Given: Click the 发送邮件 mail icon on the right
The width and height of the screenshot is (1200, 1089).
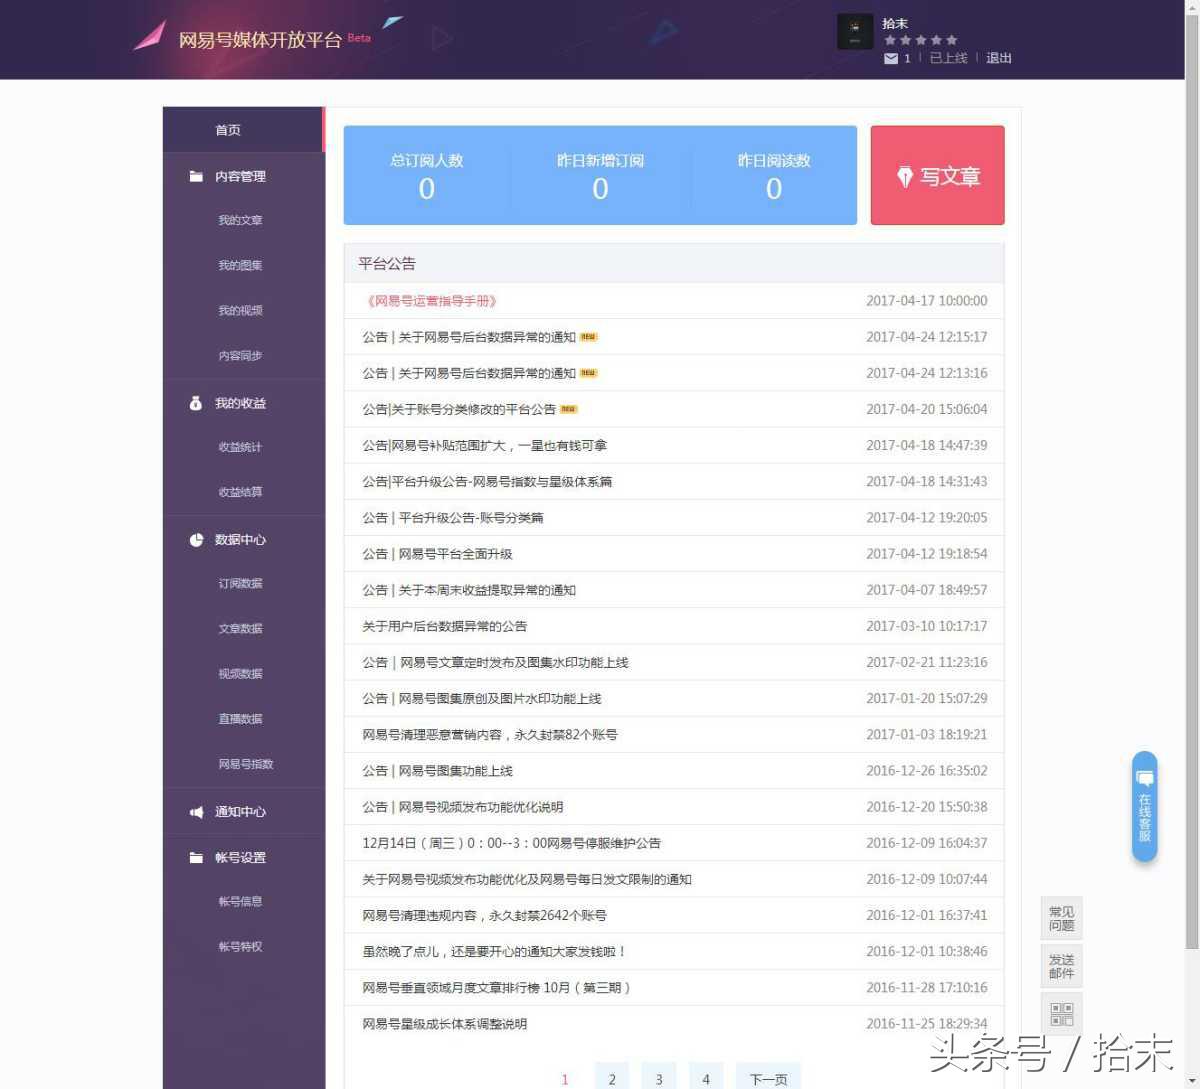Looking at the screenshot, I should (1060, 964).
